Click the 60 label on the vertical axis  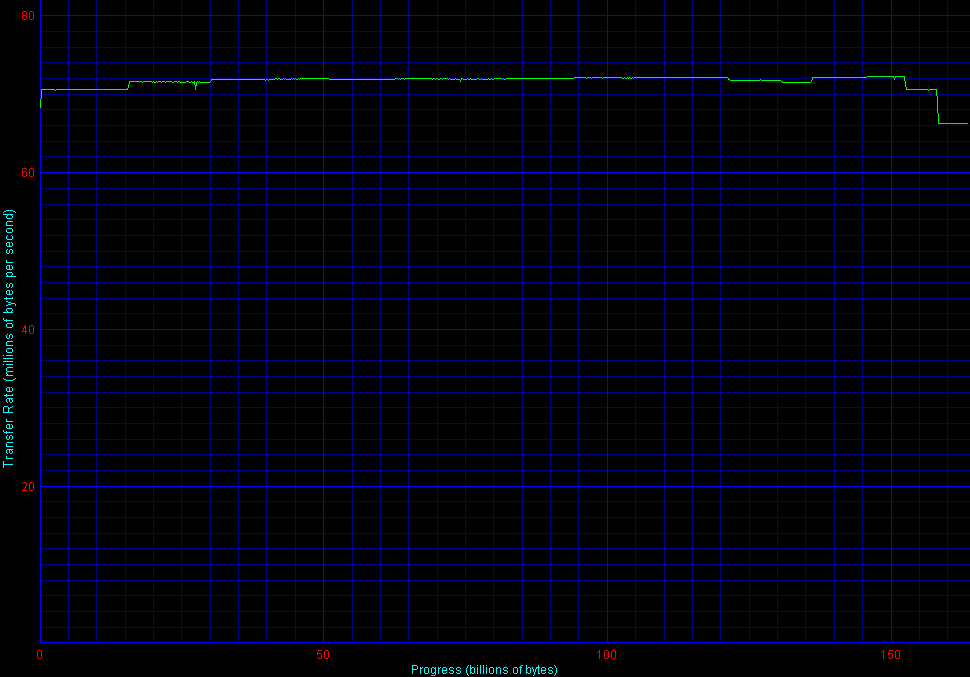27,173
